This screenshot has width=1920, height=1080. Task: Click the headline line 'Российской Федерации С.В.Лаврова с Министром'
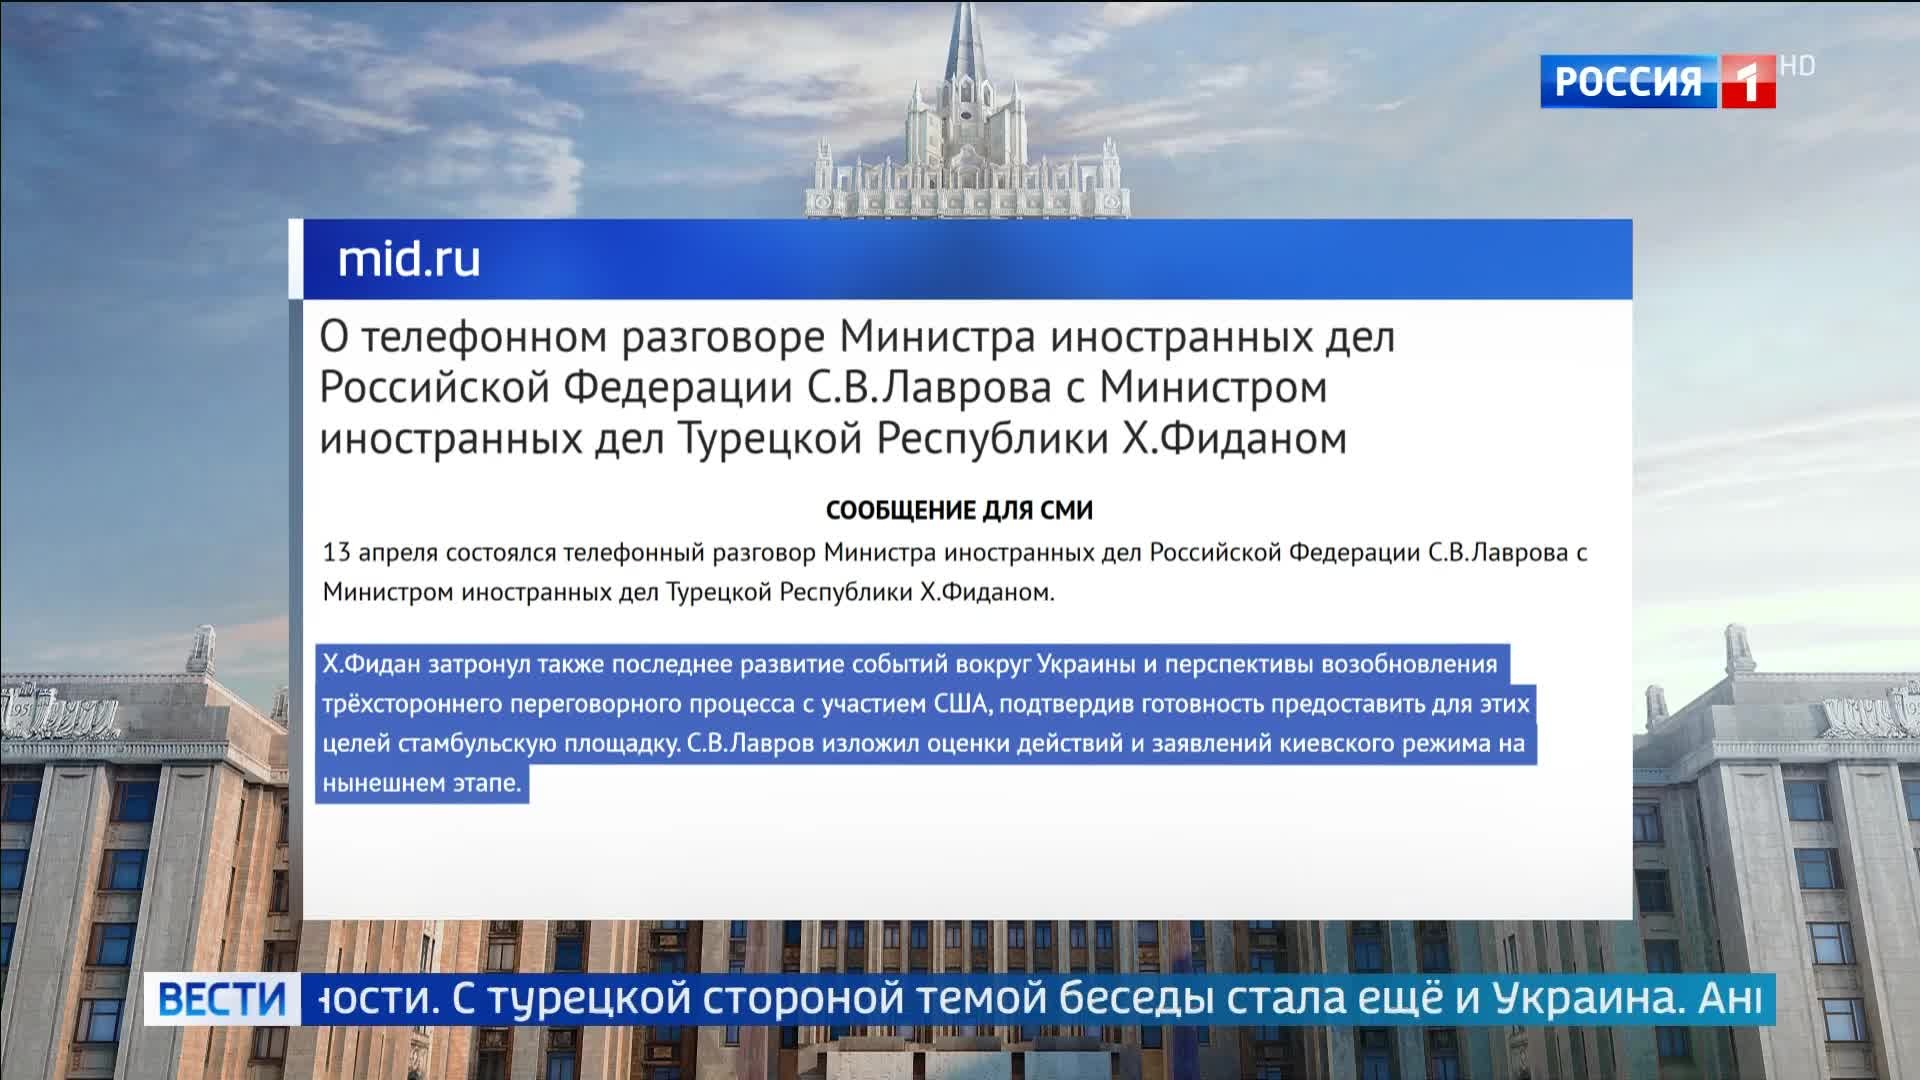point(823,388)
